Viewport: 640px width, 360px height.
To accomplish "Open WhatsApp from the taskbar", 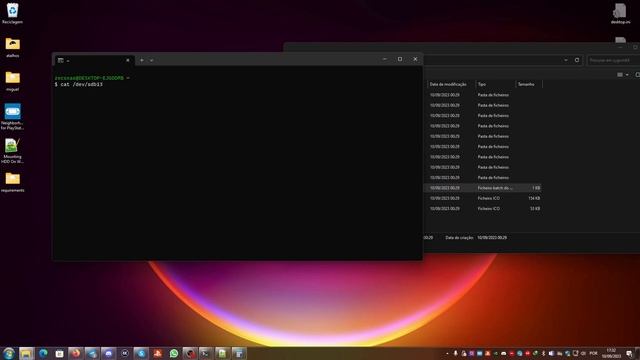I will pos(174,353).
